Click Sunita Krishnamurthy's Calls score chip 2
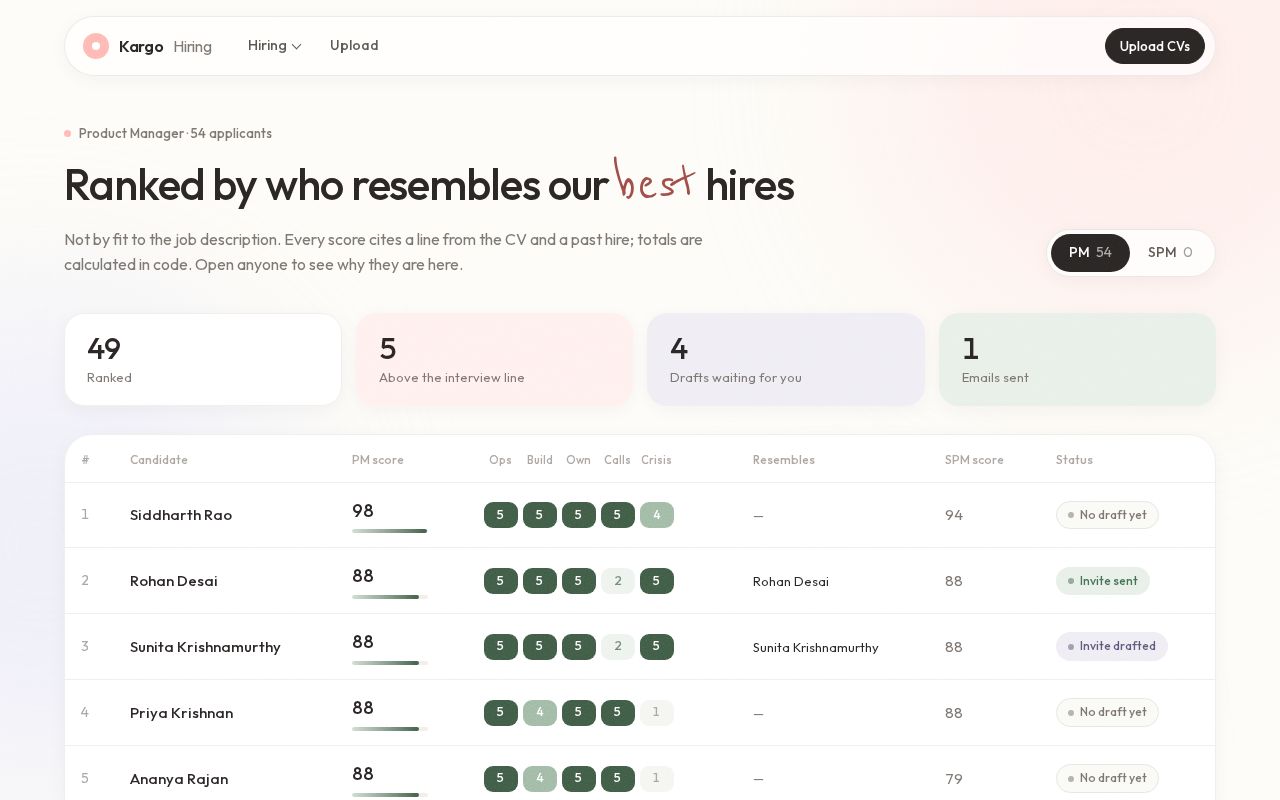The width and height of the screenshot is (1280, 800). click(x=618, y=647)
